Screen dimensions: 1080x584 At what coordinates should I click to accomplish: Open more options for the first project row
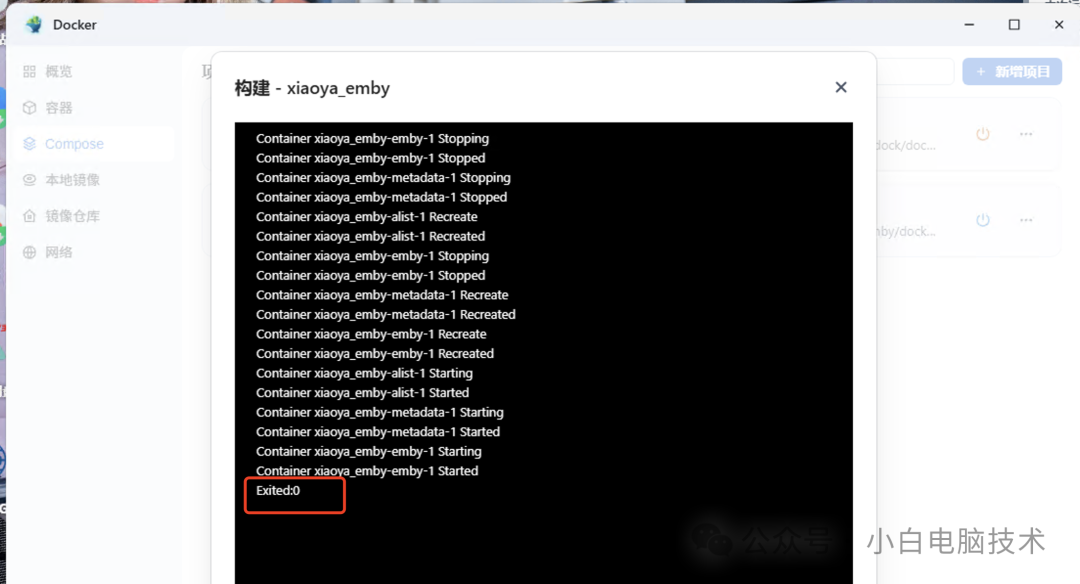point(1026,134)
